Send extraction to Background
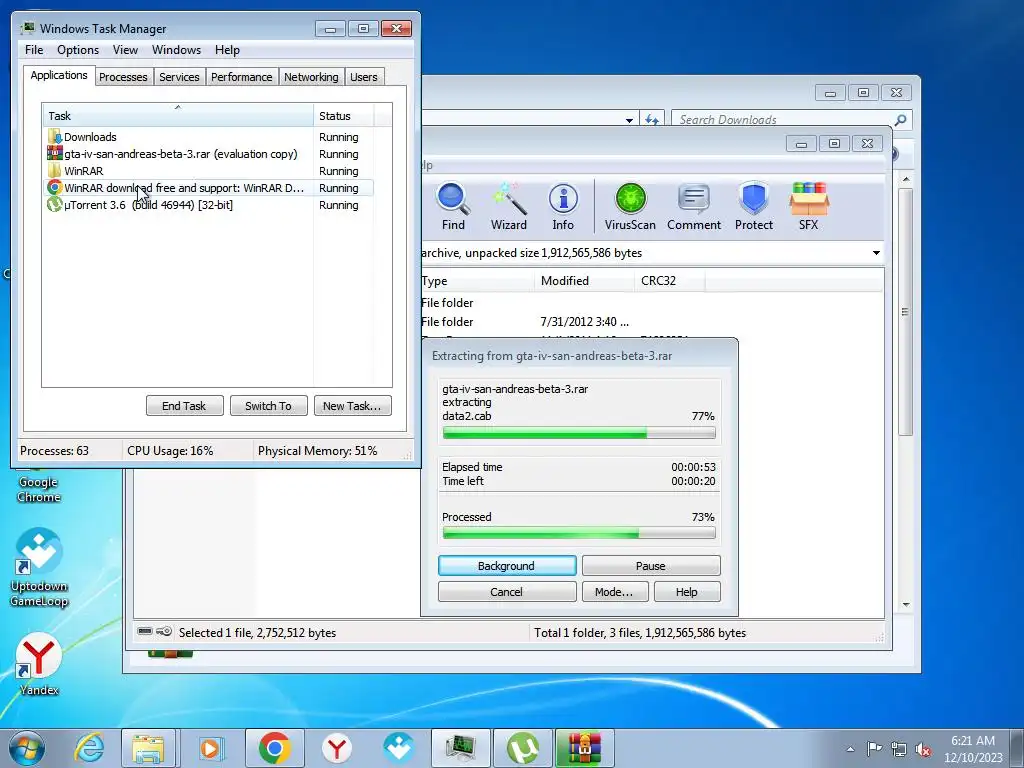Screen dimensions: 1024x768 click(507, 566)
